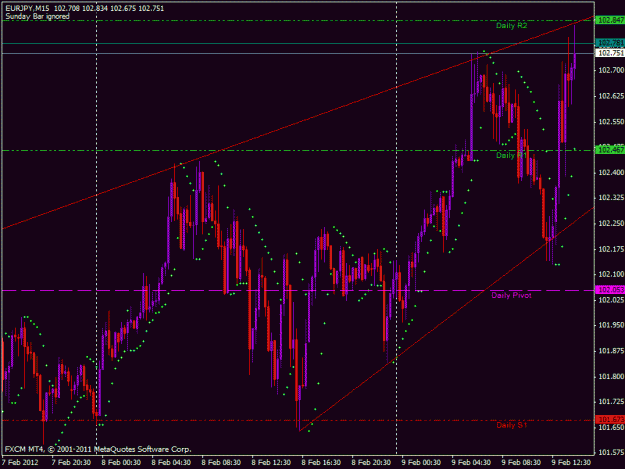Viewport: 625px width, 469px height.
Task: Click the 102.625 price axis label
Action: coord(611,96)
